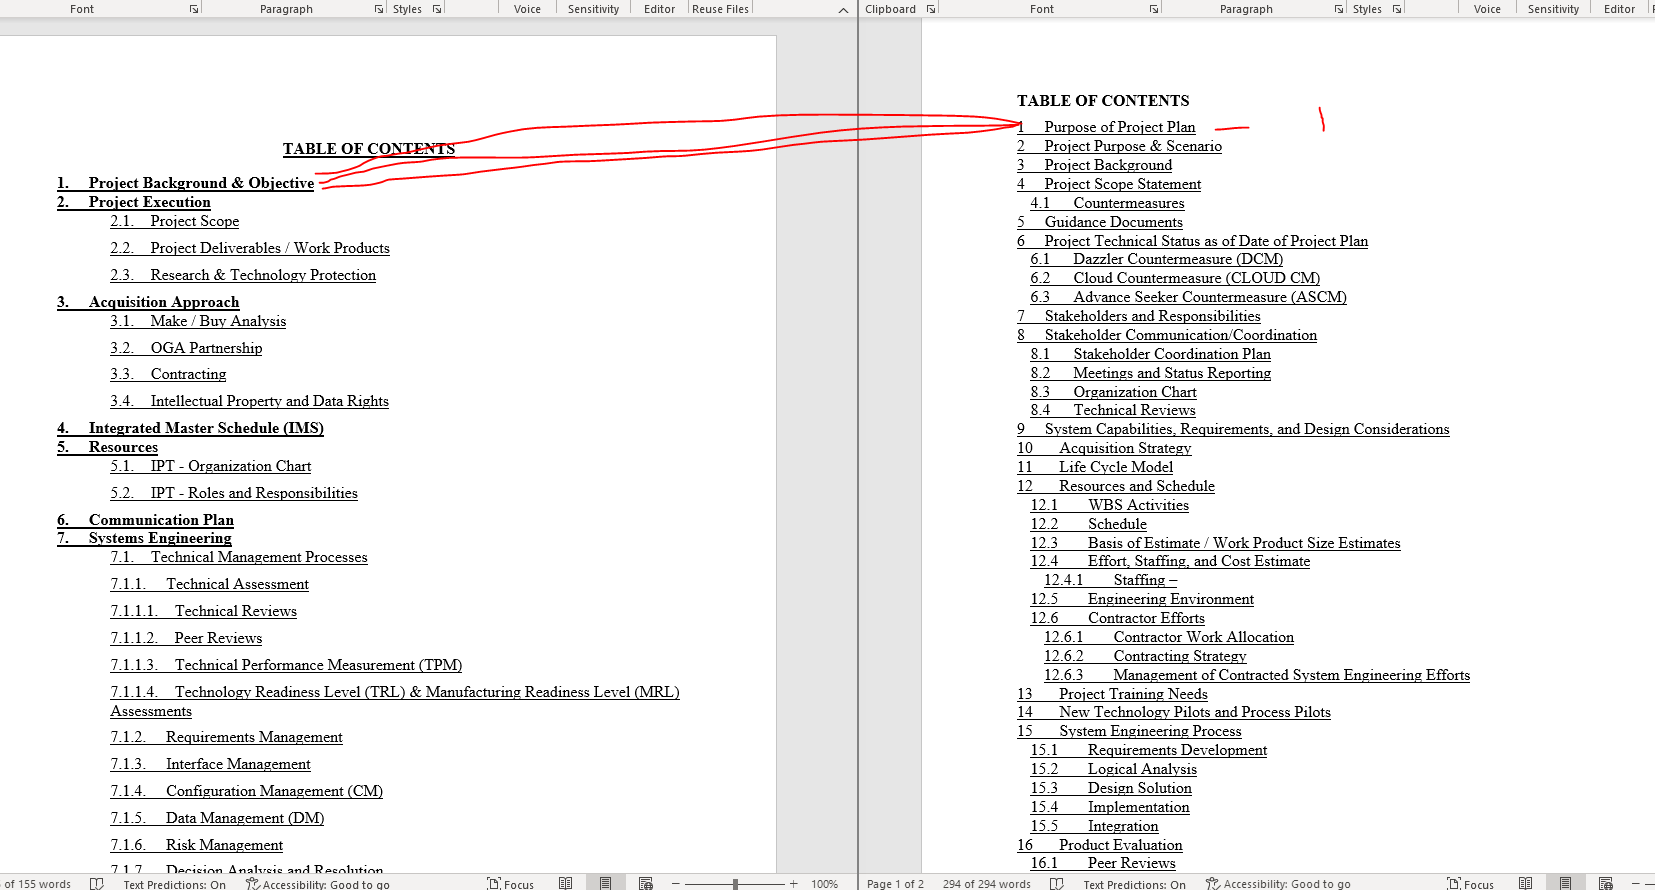Open Risk Management entry

197,845
